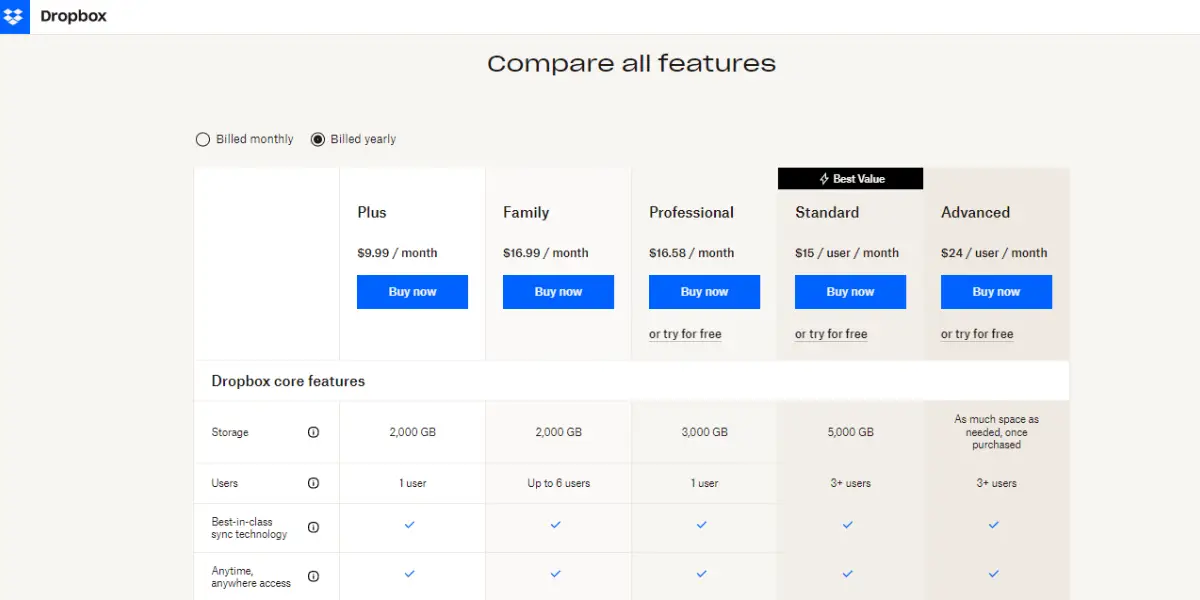Try the Professional plan for free
Viewport: 1200px width, 600px height.
(x=685, y=334)
